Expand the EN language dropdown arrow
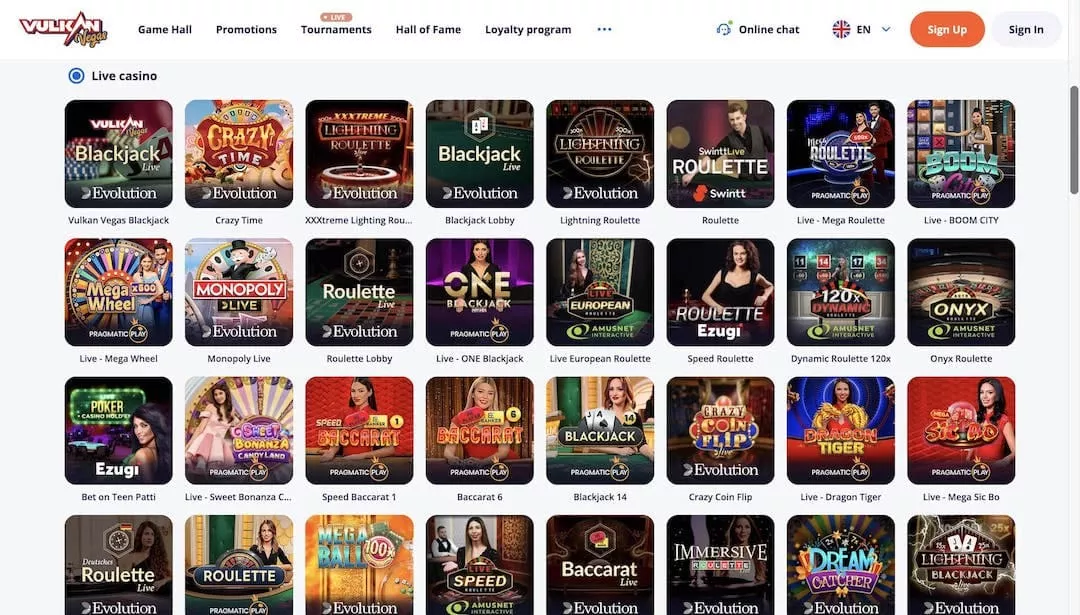Image resolution: width=1080 pixels, height=615 pixels. [x=886, y=30]
